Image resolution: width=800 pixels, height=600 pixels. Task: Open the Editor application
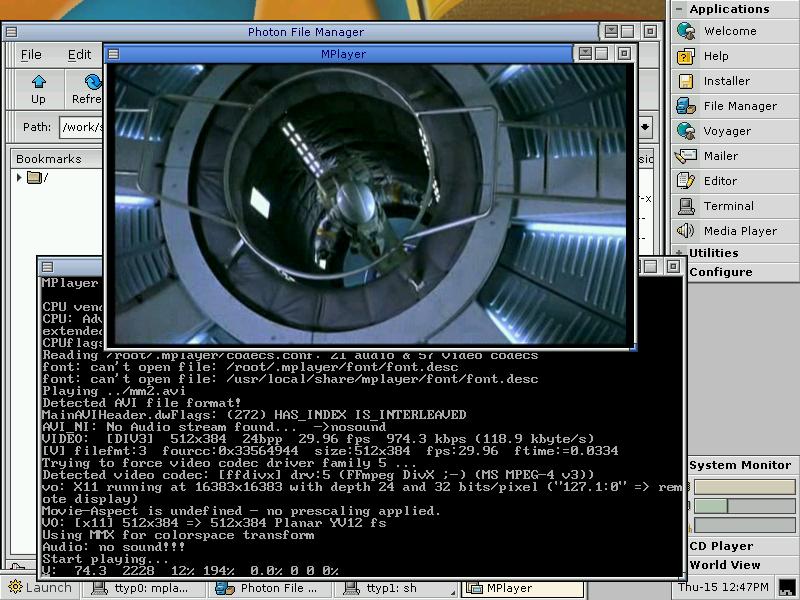[719, 181]
